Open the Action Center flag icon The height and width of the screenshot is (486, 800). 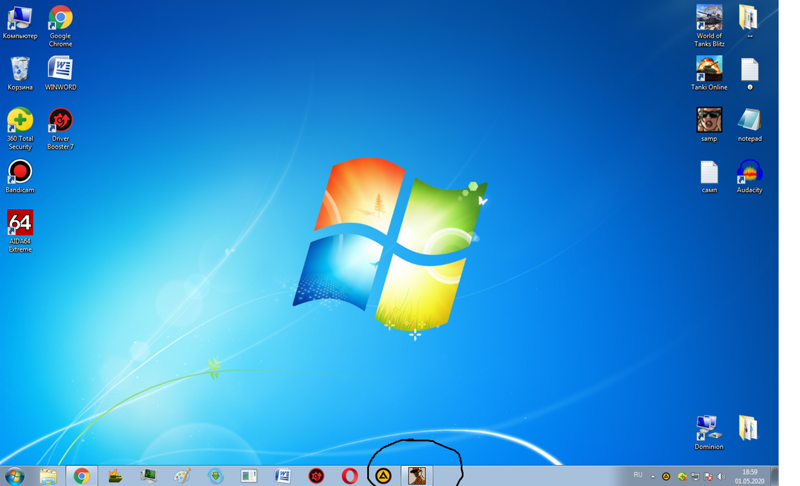click(708, 477)
